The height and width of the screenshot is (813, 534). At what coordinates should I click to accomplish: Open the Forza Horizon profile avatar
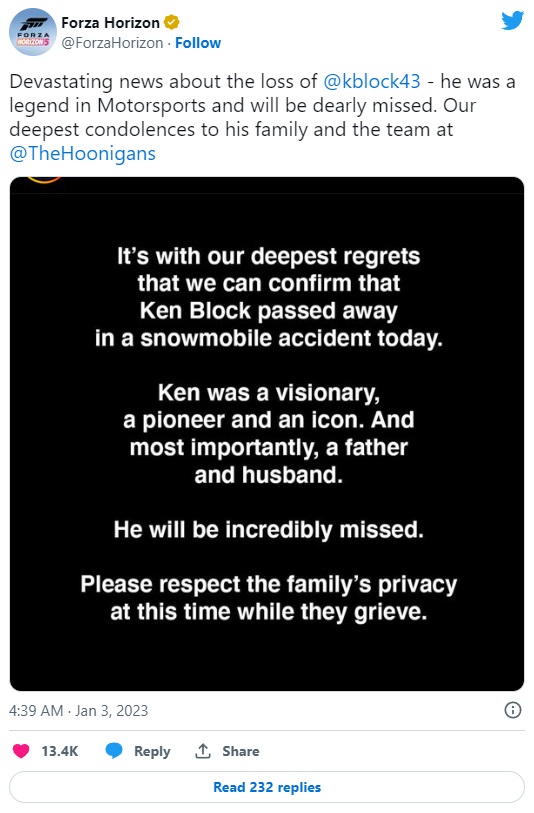33,32
